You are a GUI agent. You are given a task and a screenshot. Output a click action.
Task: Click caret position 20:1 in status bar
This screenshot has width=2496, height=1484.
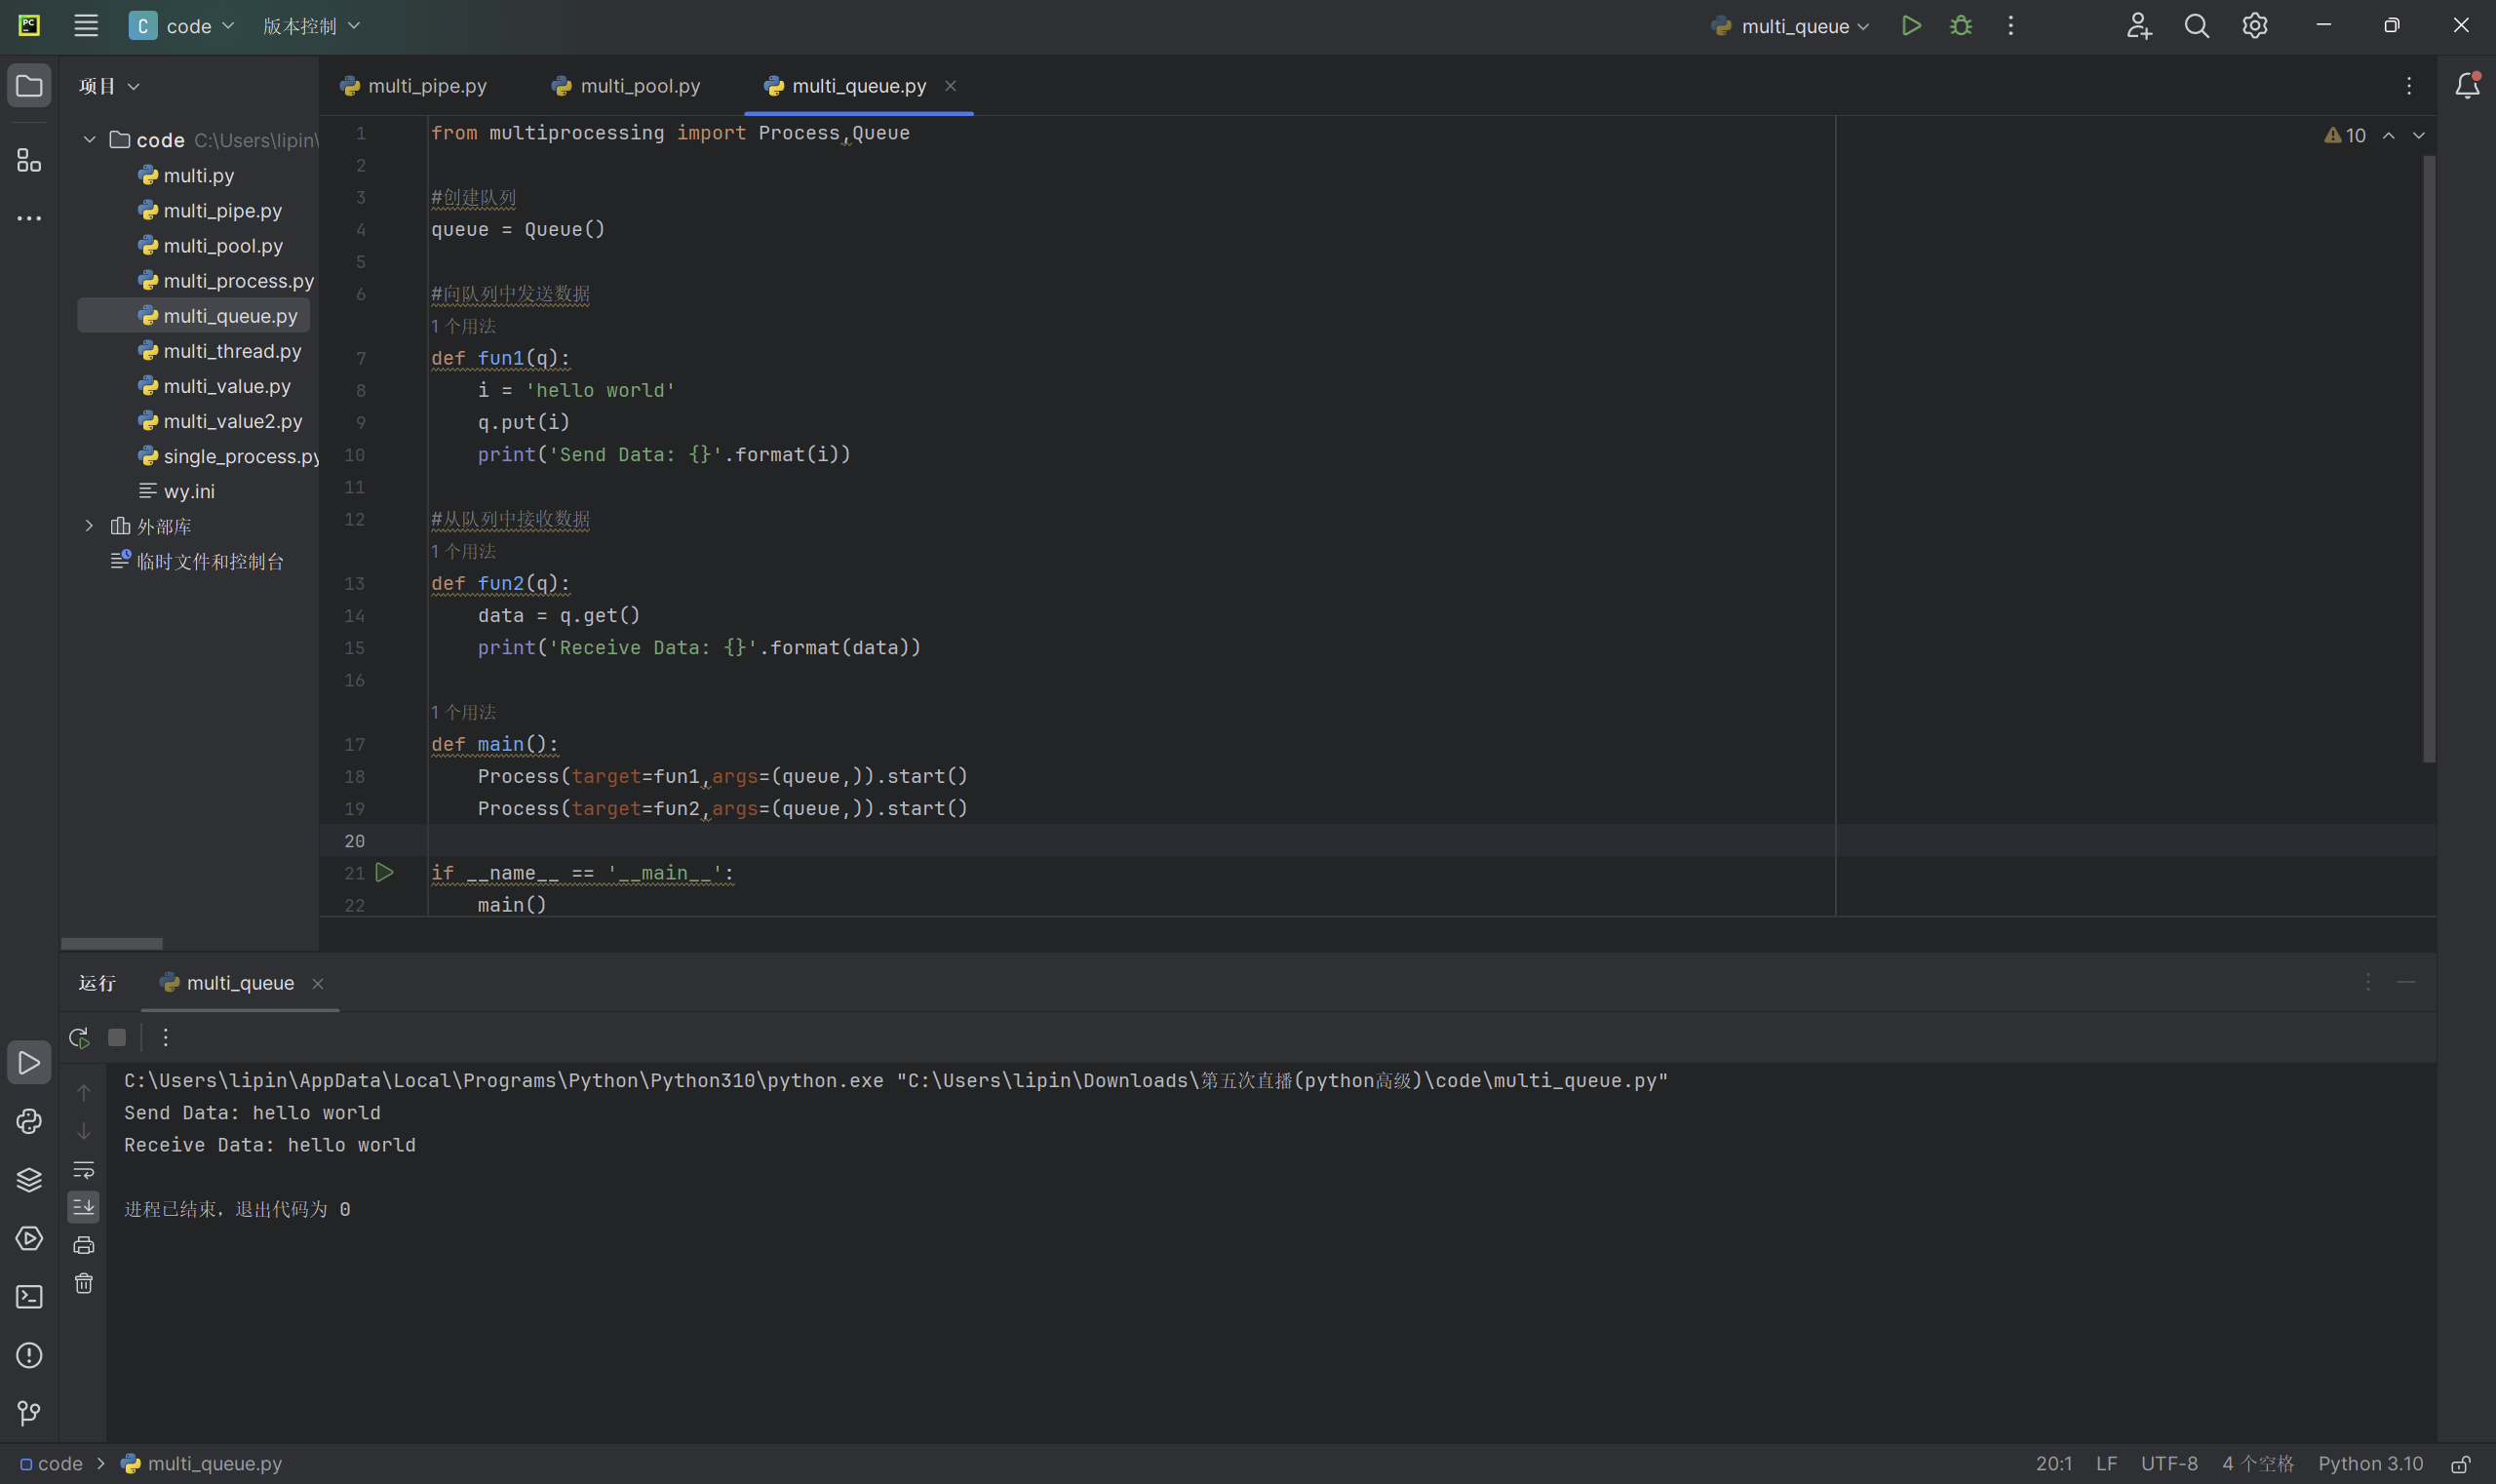click(x=2053, y=1464)
